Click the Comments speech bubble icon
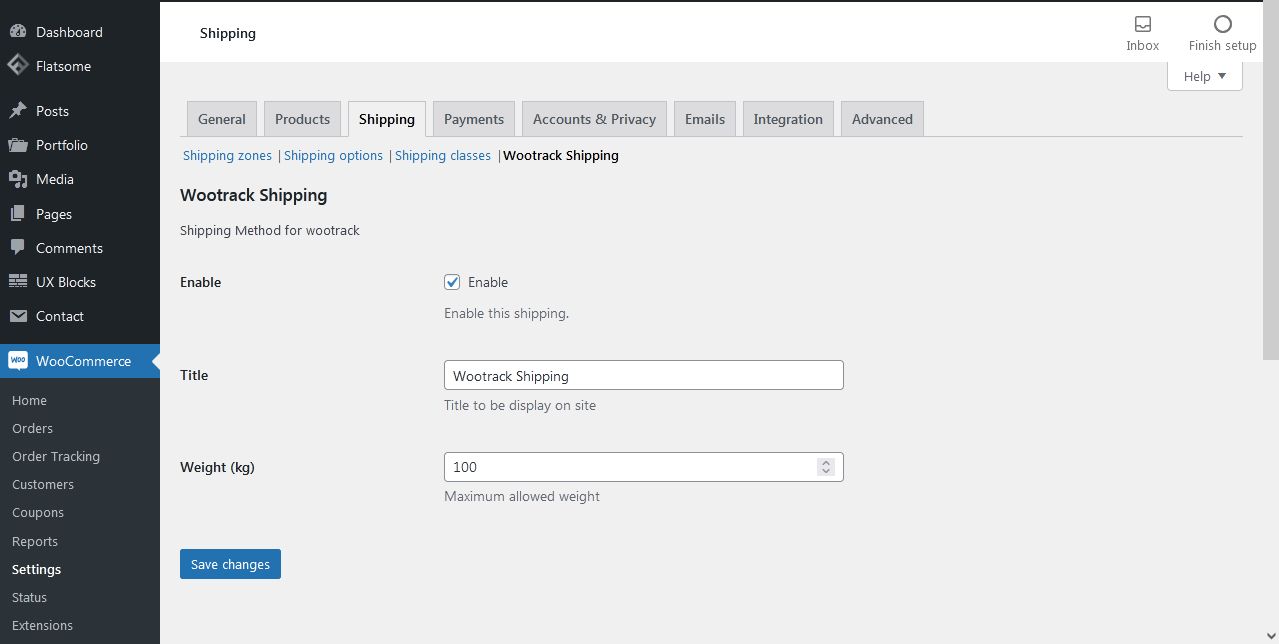This screenshot has height=644, width=1279. (17, 248)
